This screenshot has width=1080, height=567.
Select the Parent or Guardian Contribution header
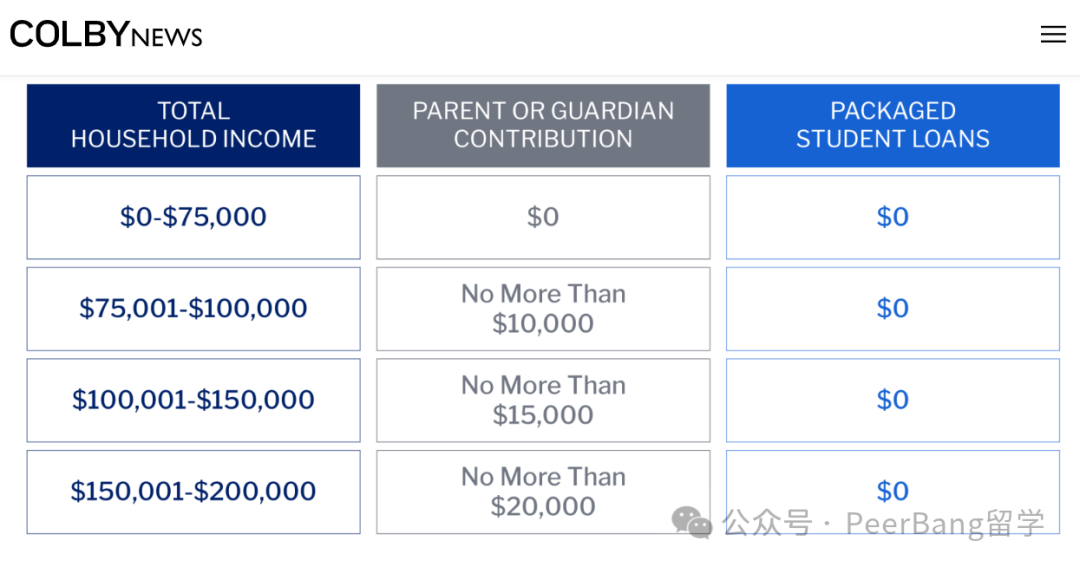(x=543, y=125)
